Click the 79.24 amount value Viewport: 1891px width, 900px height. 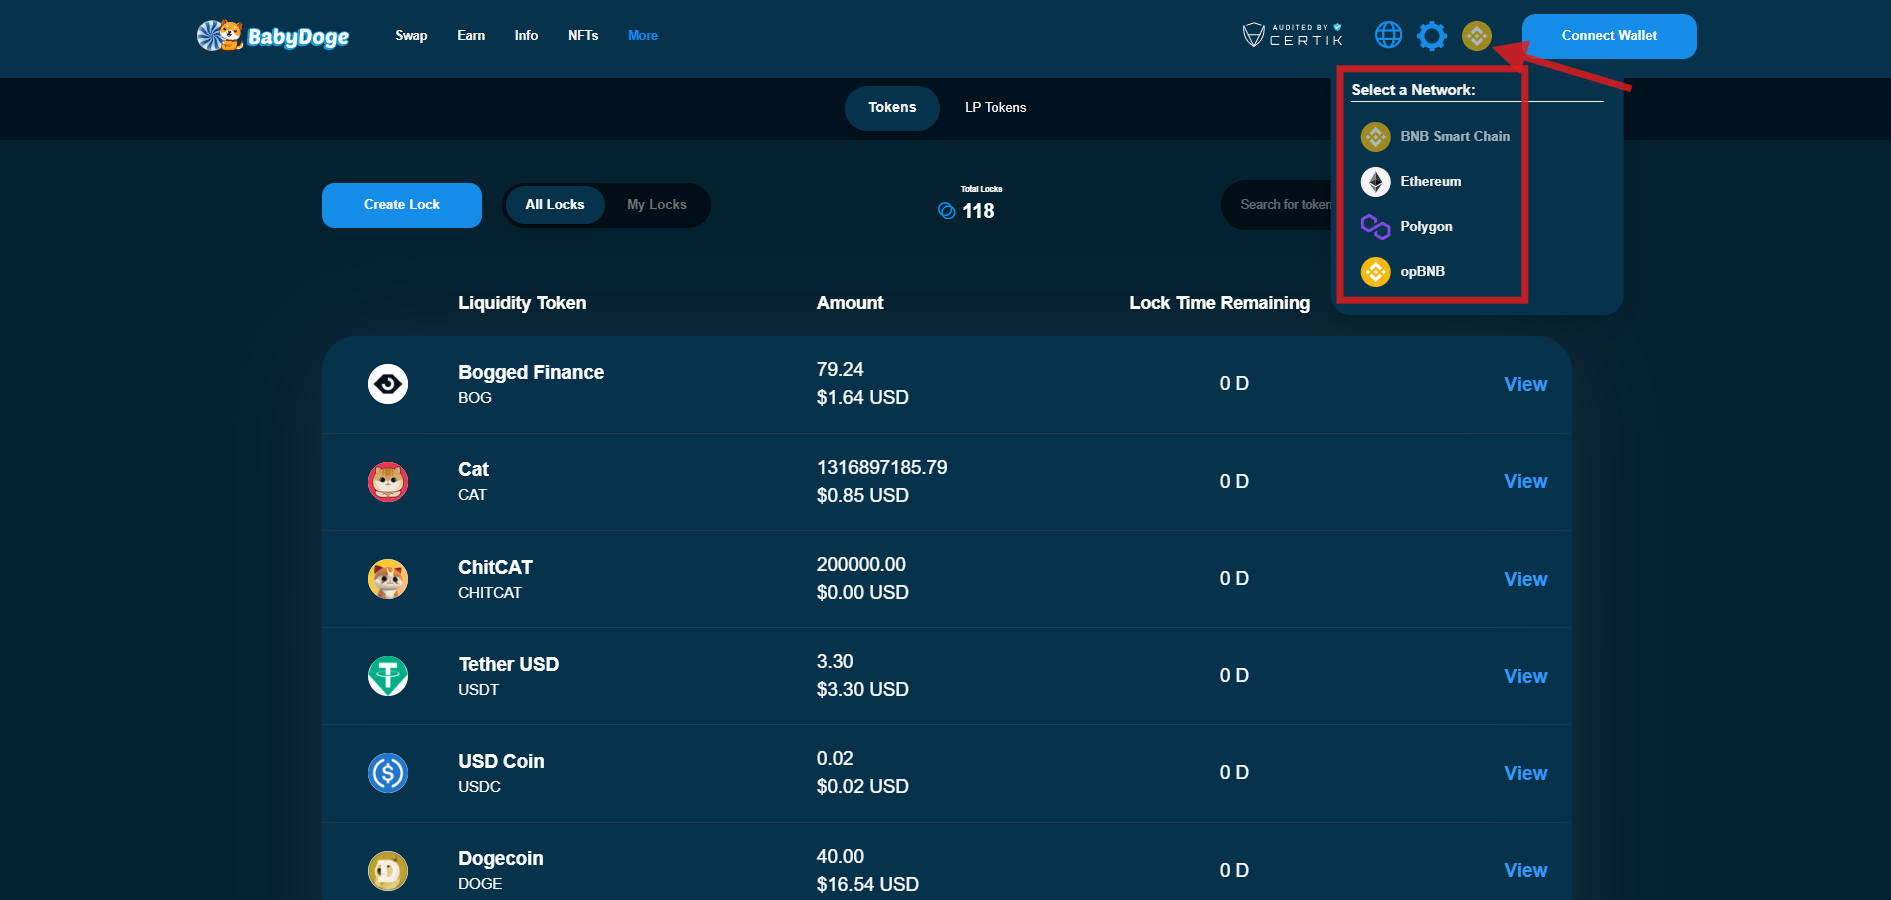point(840,369)
